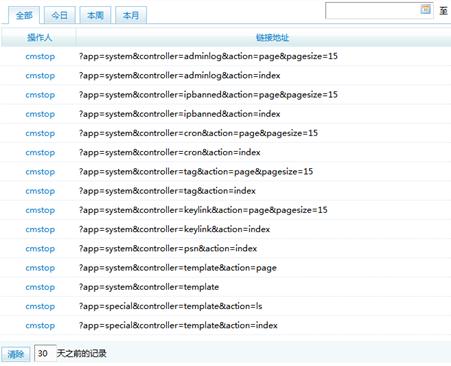This screenshot has width=451, height=366.
Task: Click the 清除 button
Action: [x=16, y=354]
